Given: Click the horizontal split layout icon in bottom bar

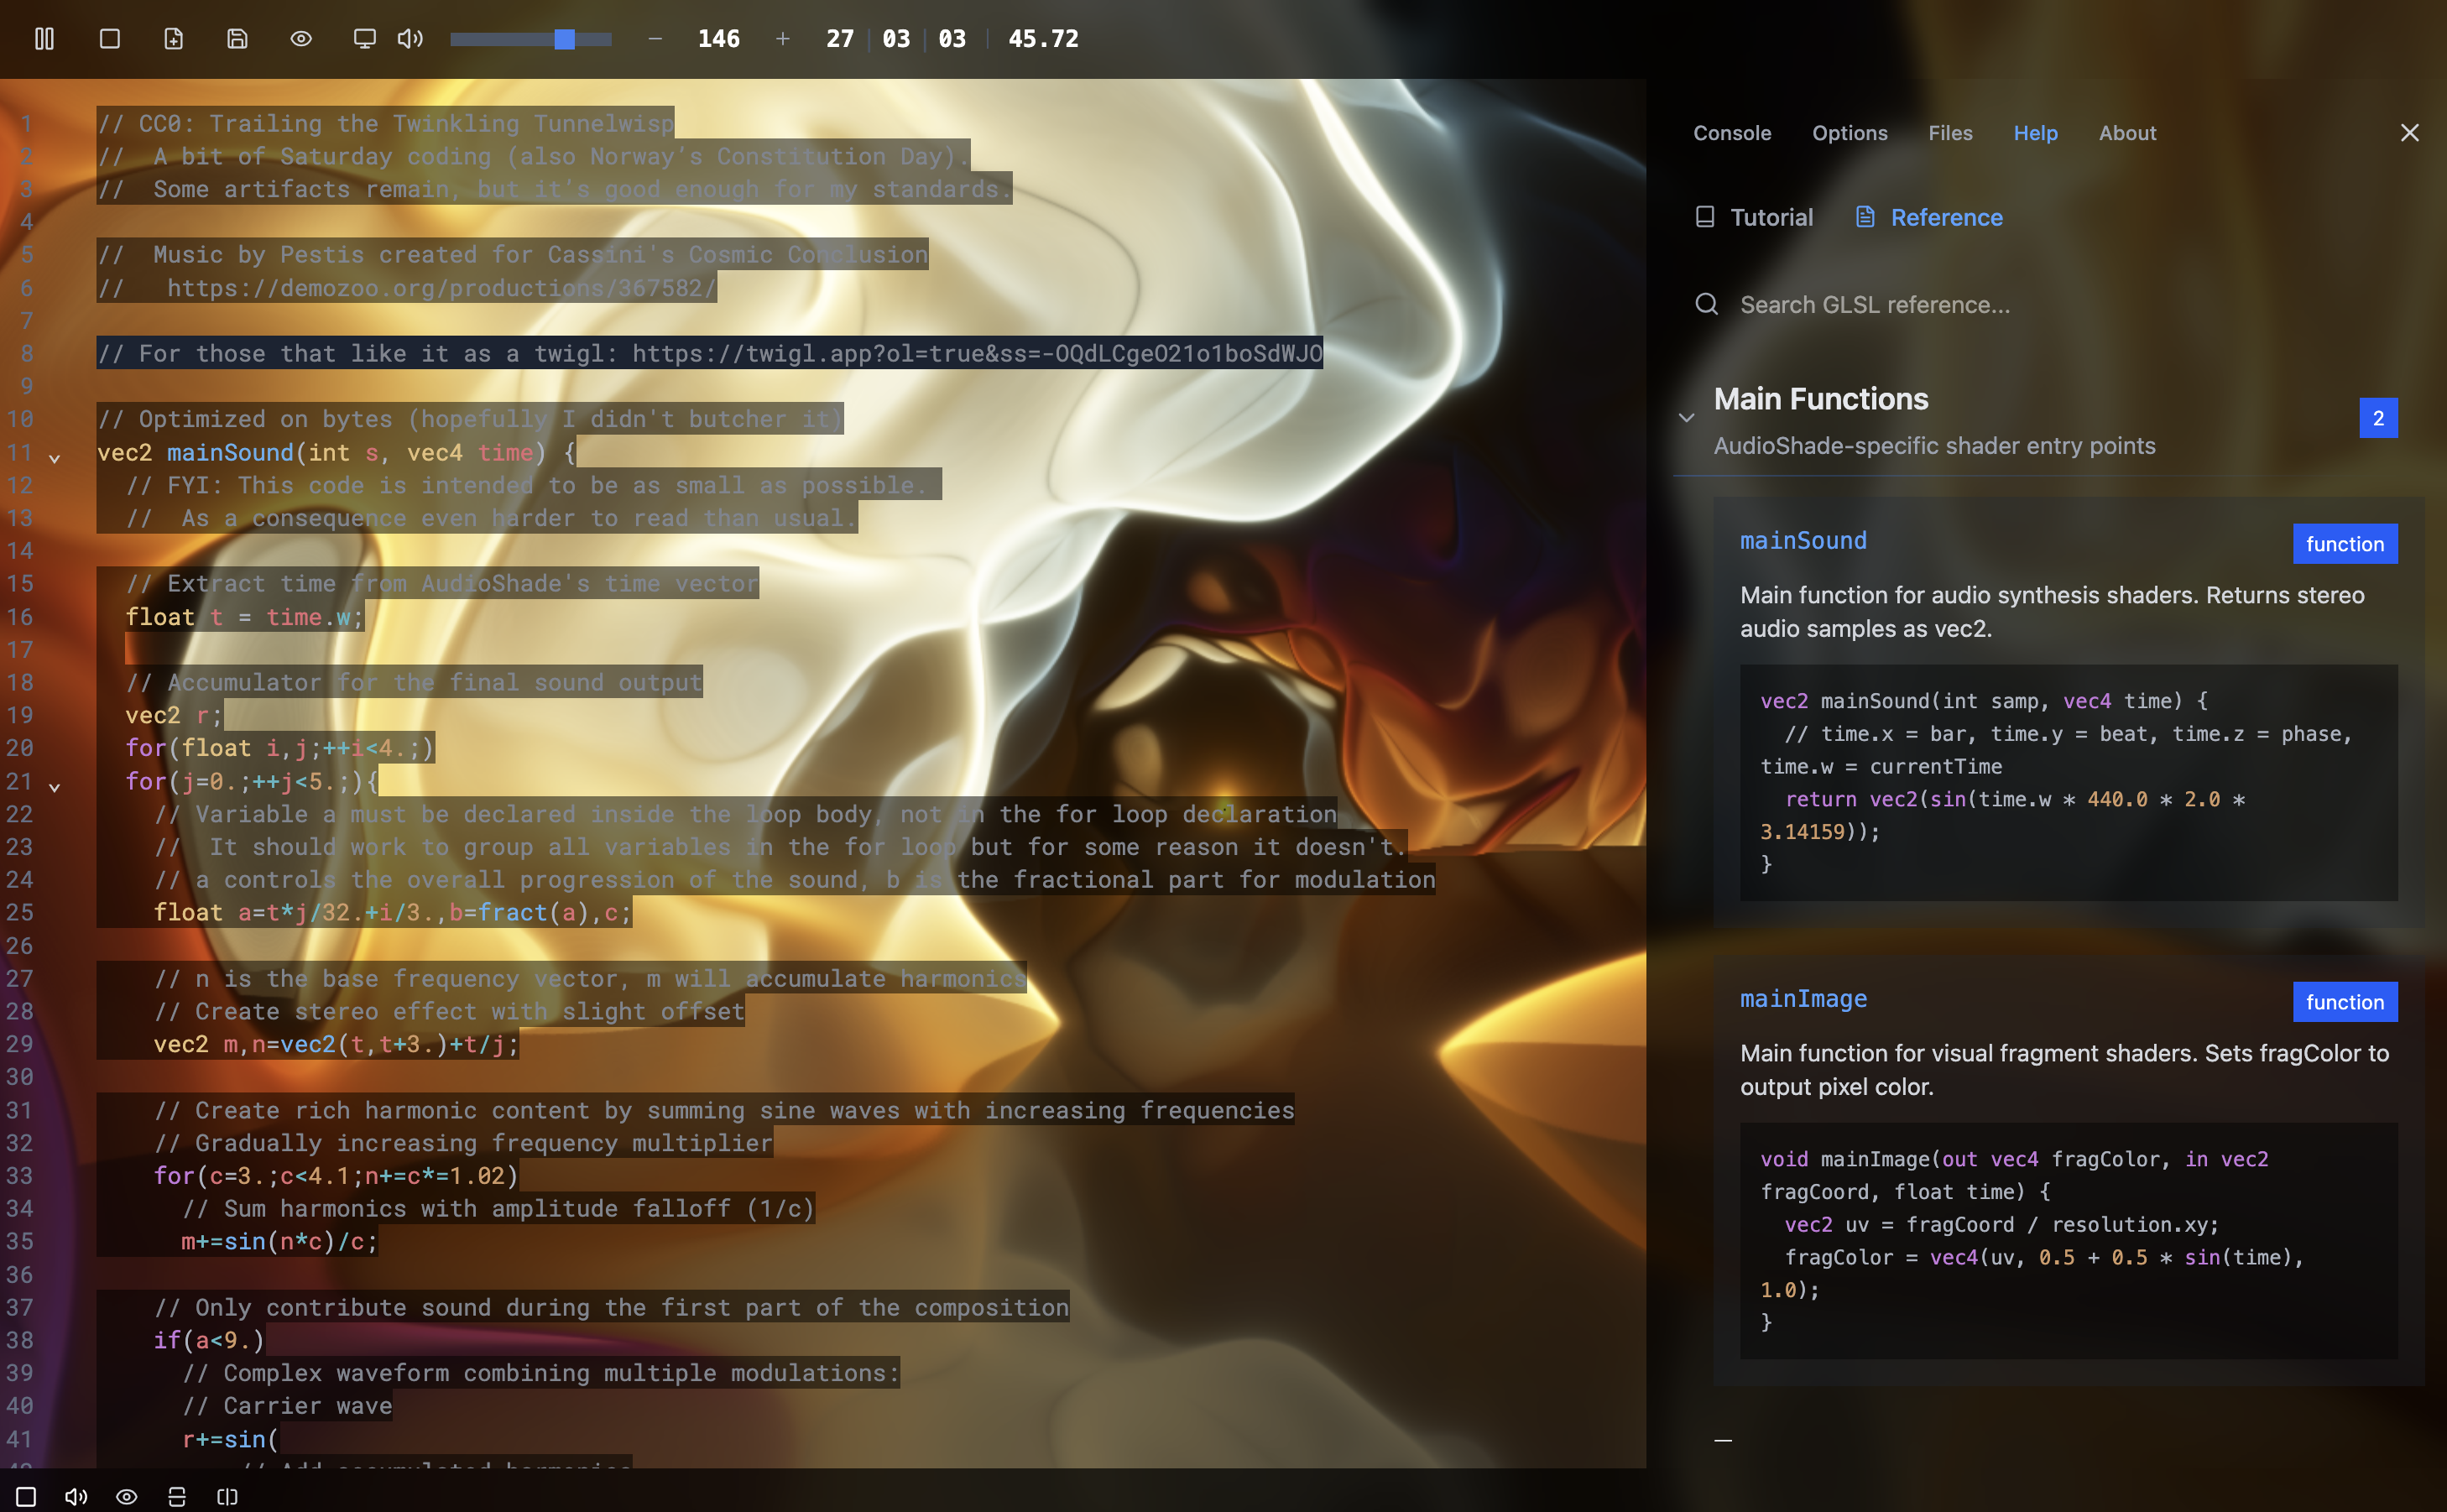Looking at the screenshot, I should [177, 1497].
